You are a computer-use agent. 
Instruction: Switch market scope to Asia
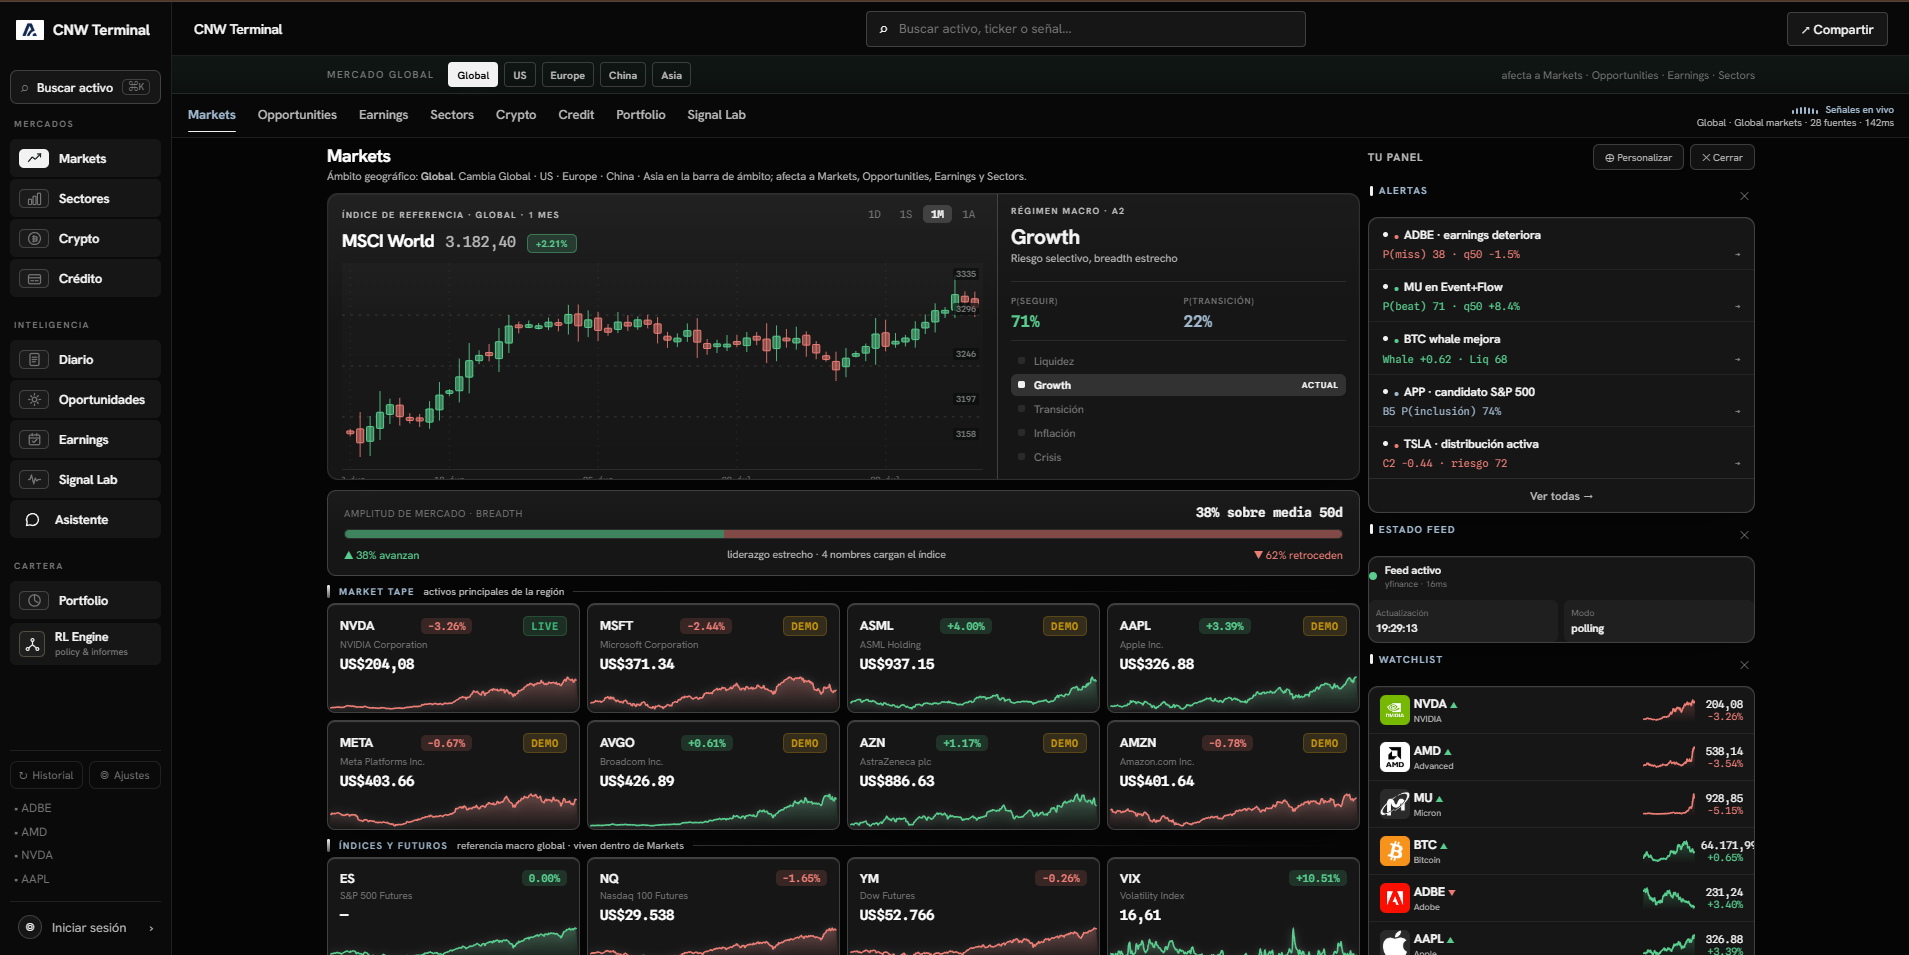(x=671, y=75)
